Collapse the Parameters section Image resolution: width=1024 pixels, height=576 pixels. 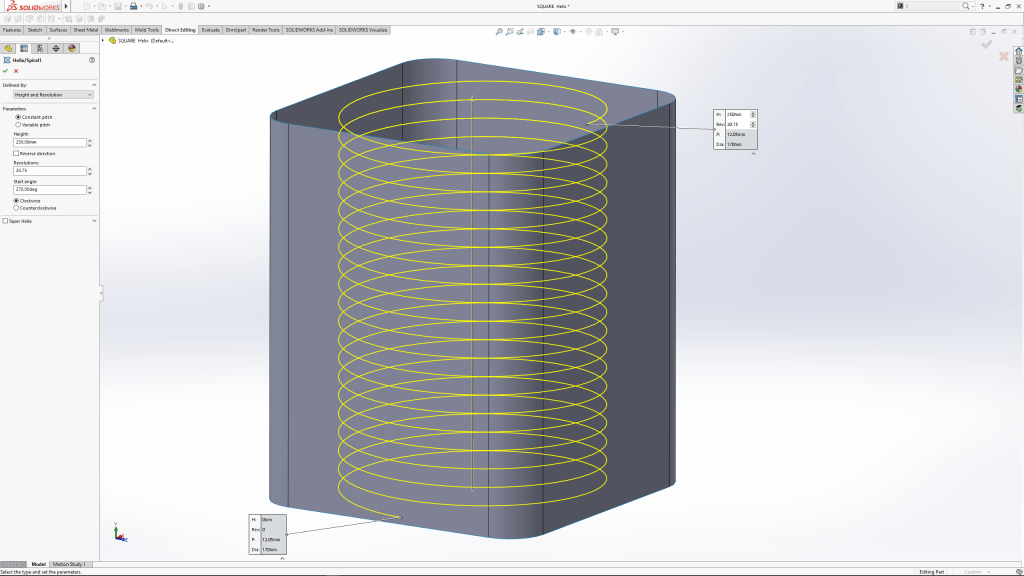(x=94, y=108)
